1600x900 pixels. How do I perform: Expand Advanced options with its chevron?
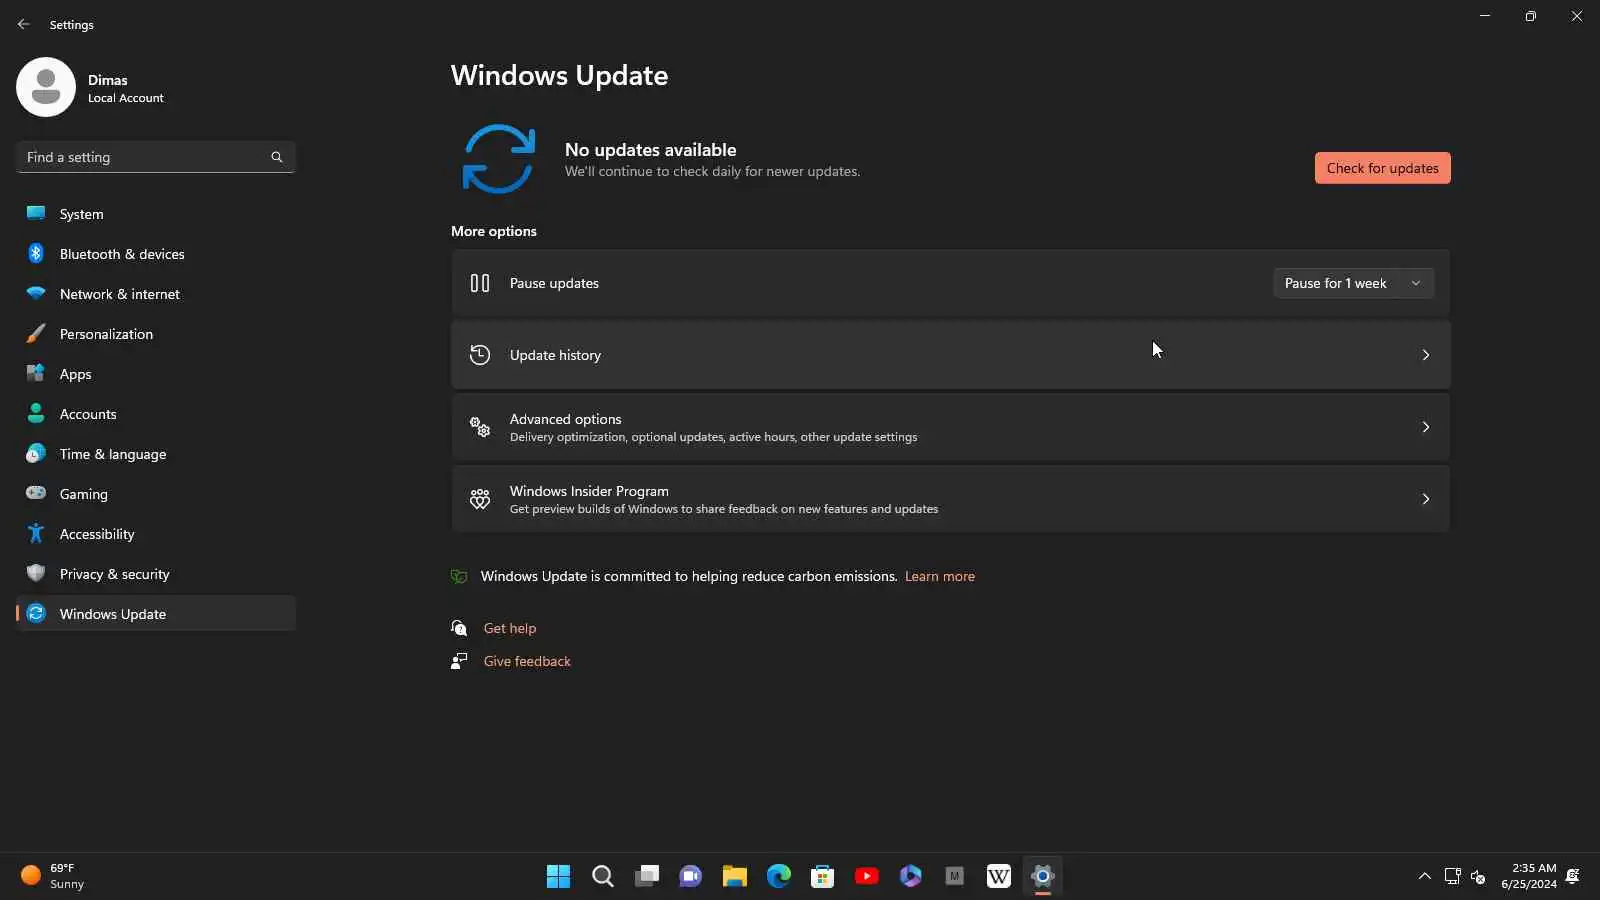(1425, 427)
